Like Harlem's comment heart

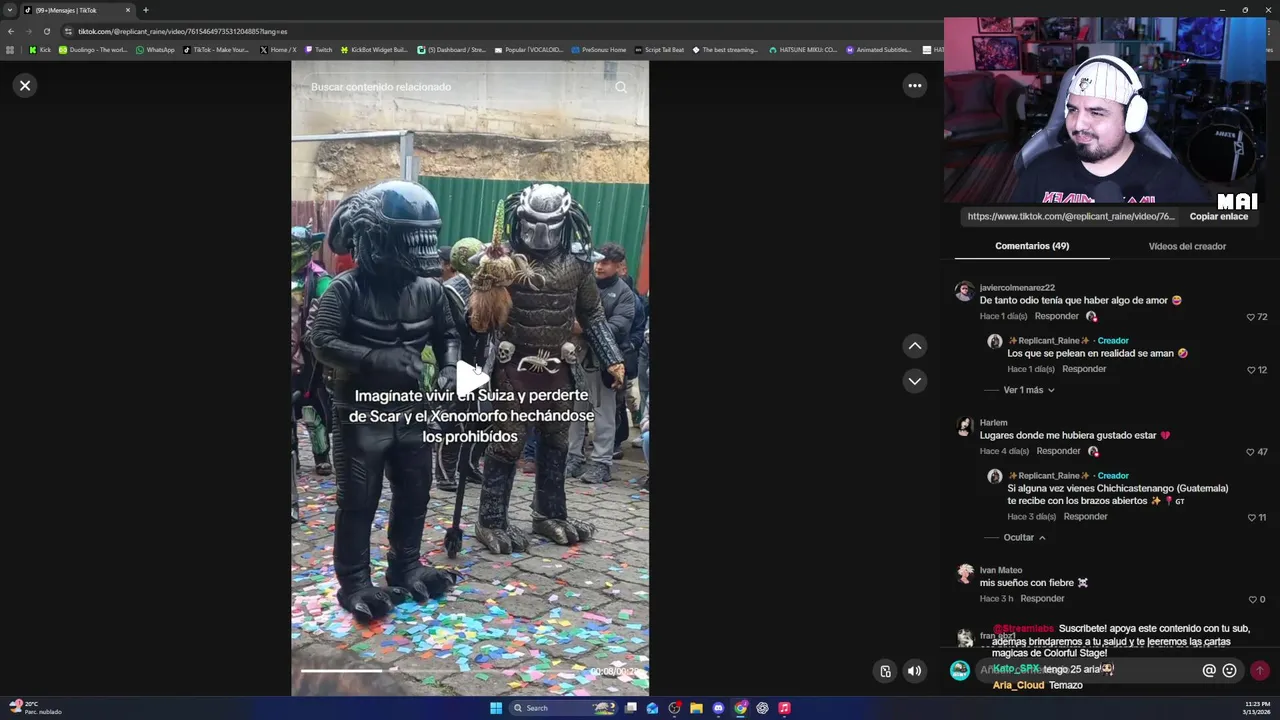click(x=1251, y=452)
